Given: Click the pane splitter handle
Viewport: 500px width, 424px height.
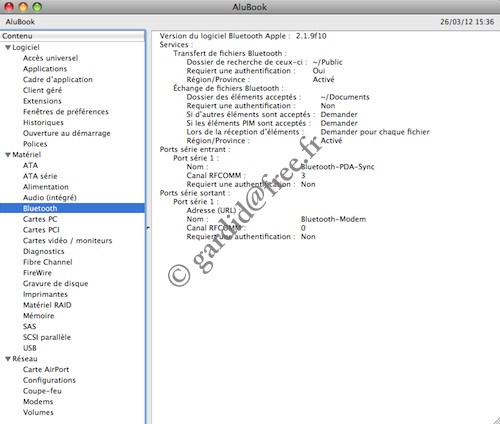Looking at the screenshot, I should point(148,228).
